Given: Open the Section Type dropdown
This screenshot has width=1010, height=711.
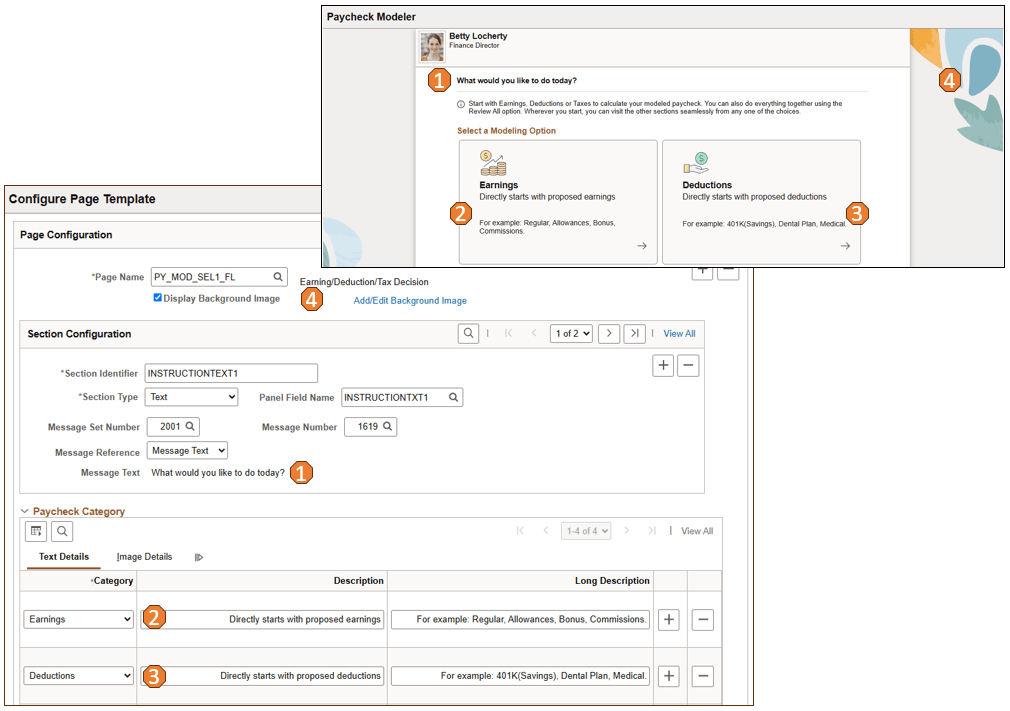Looking at the screenshot, I should (x=191, y=397).
